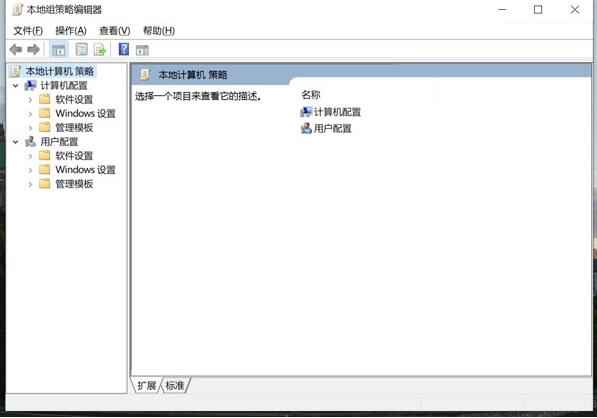This screenshot has height=418, width=597.
Task: Click the 计算机配置 computer icon in tree
Action: point(30,85)
